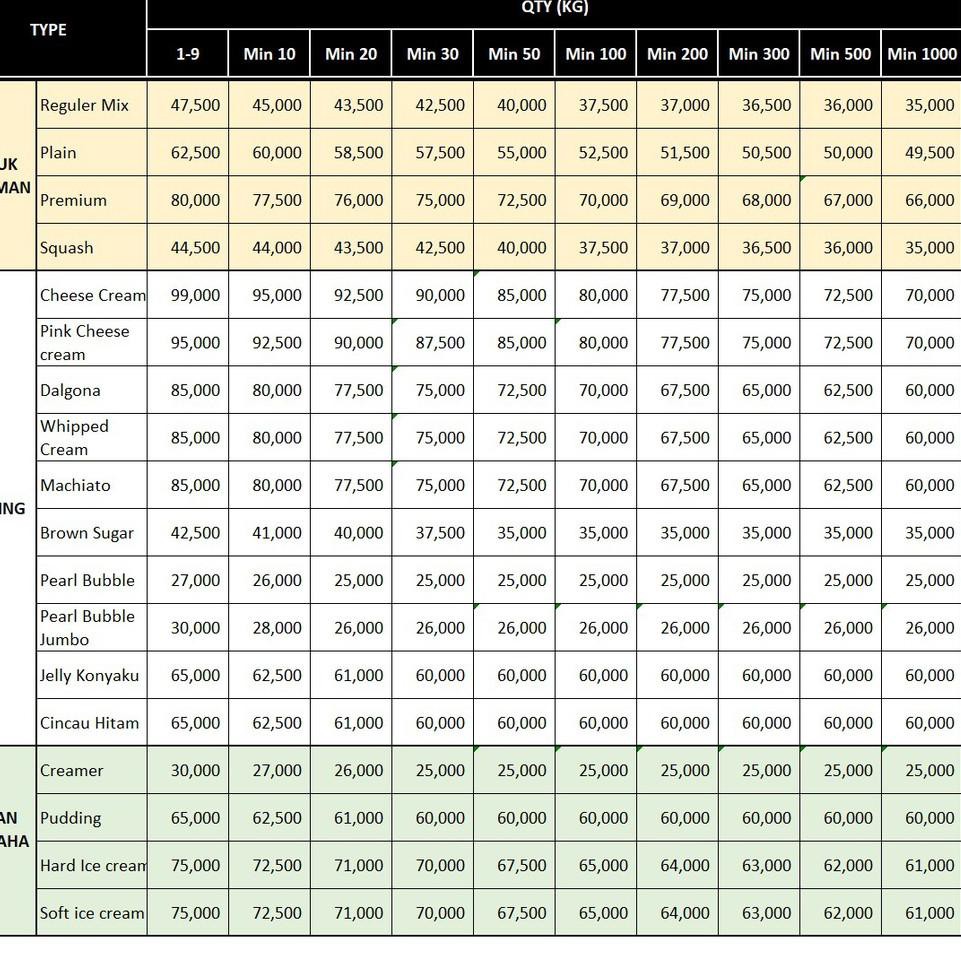Click Cheese Cream Min 20 price 92,500
Image resolution: width=961 pixels, height=961 pixels.
(351, 295)
